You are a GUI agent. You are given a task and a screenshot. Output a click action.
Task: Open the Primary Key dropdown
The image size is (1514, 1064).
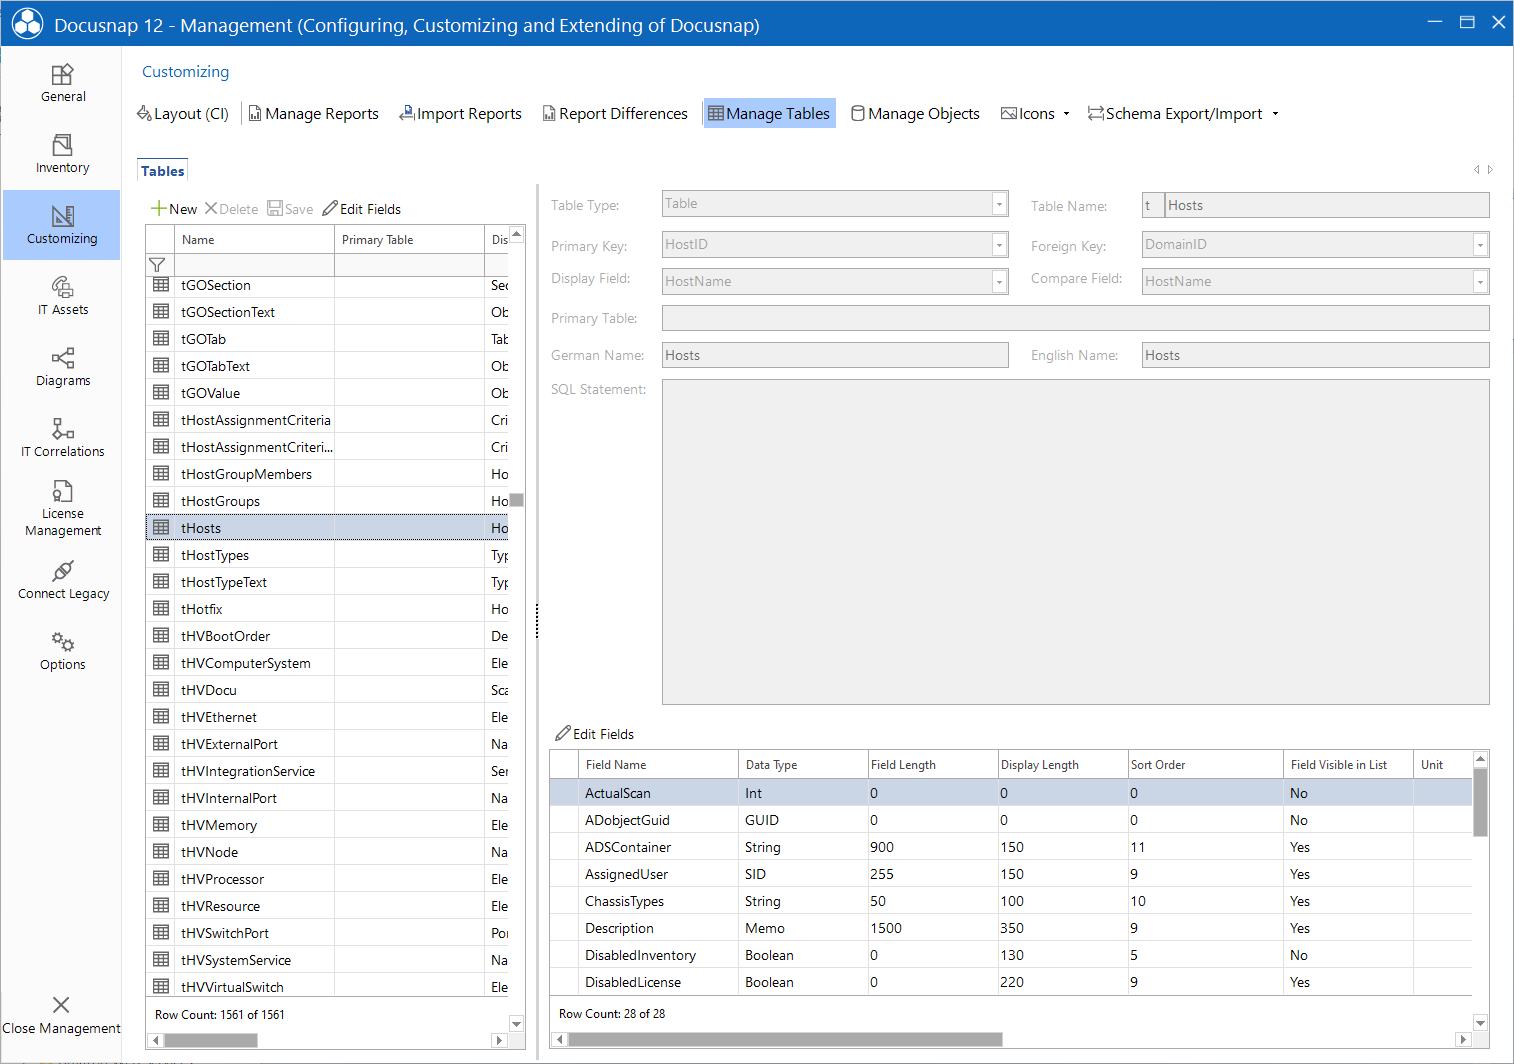point(999,245)
